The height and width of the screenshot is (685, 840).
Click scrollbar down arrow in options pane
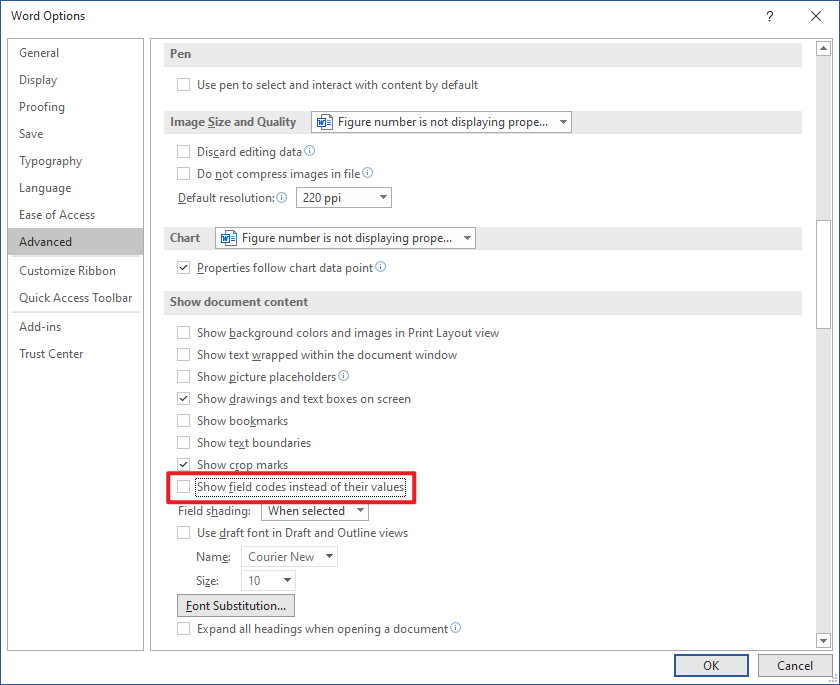[x=823, y=639]
